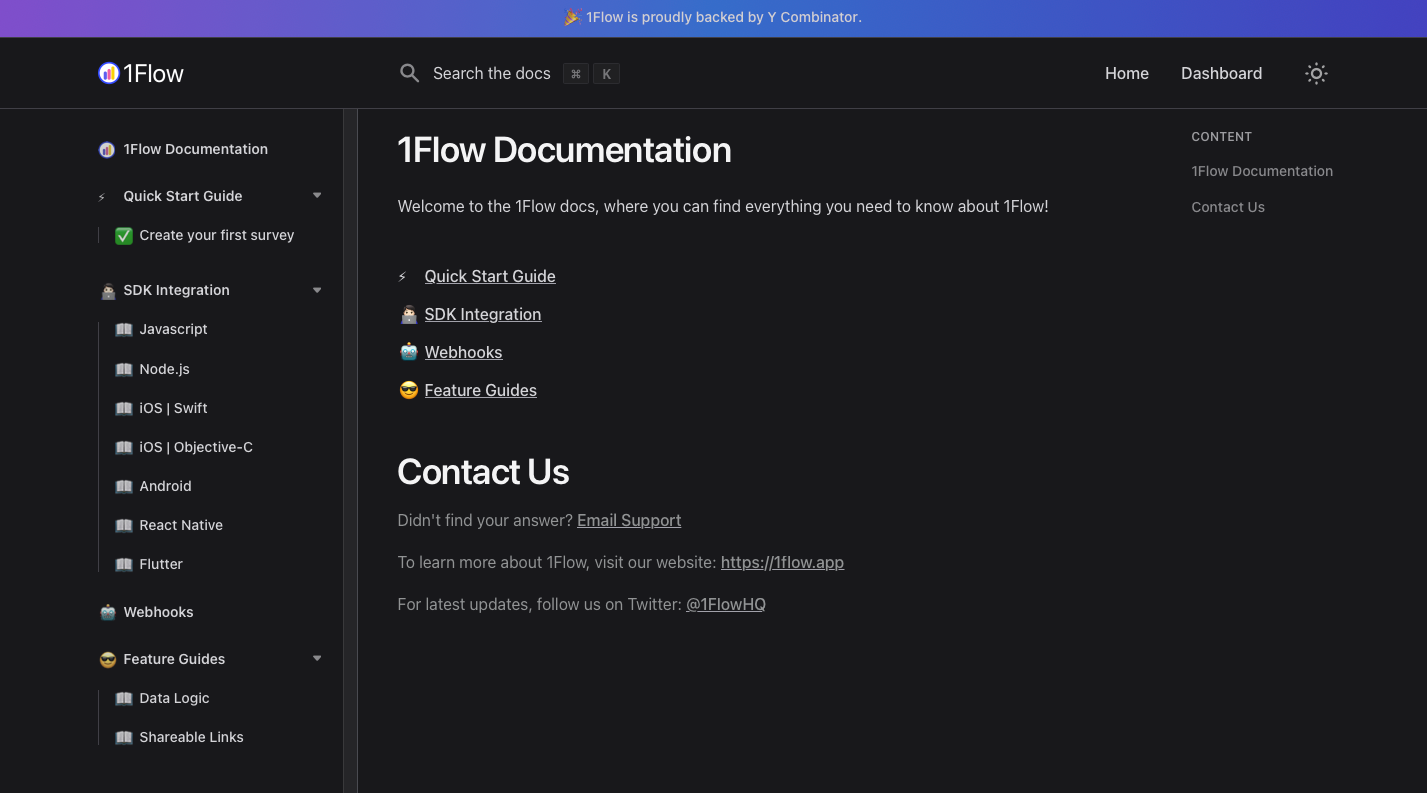Click the 1Flow logo icon in header
This screenshot has height=793, width=1427.
[x=109, y=73]
